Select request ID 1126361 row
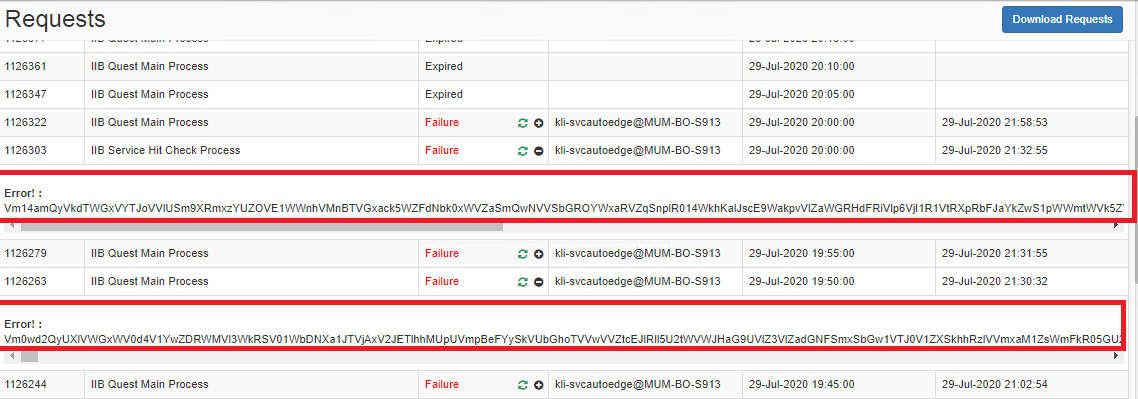The image size is (1138, 399). click(x=566, y=67)
